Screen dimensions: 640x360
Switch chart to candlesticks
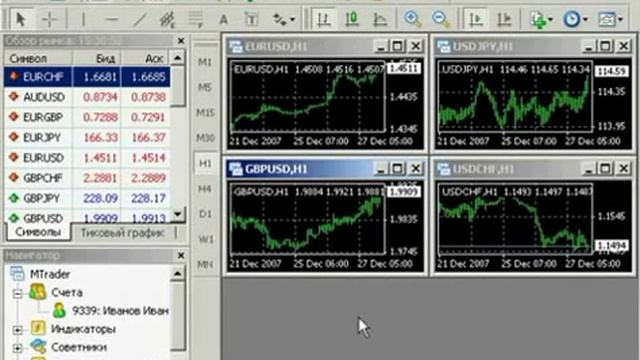(352, 19)
